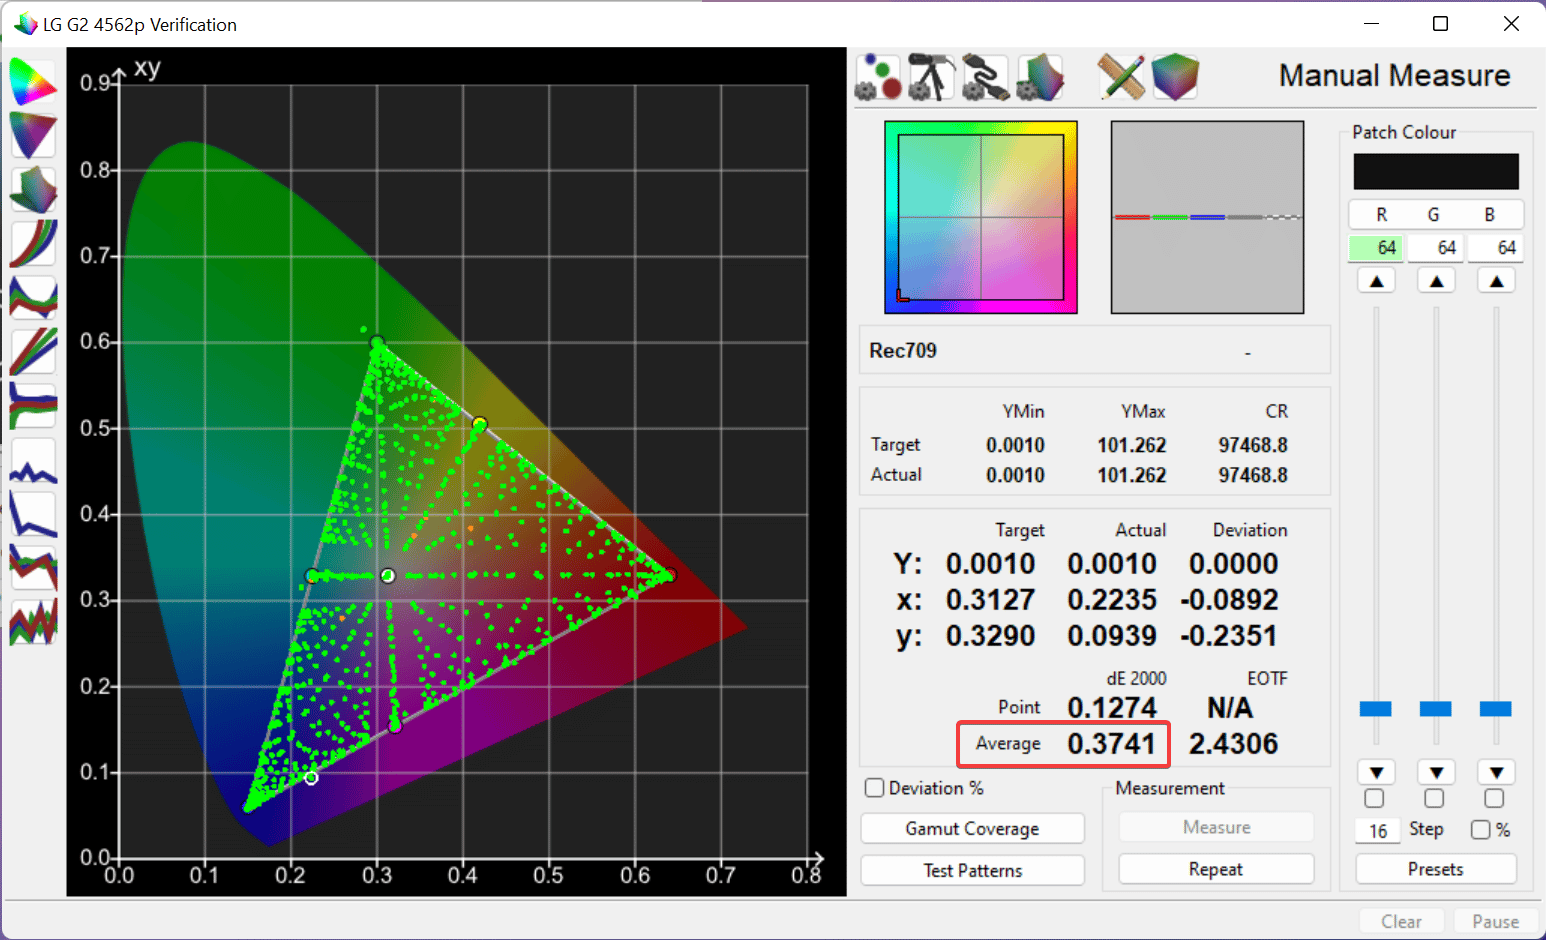
Task: Open colour space settings gamut gear icon
Action: (x=1039, y=77)
